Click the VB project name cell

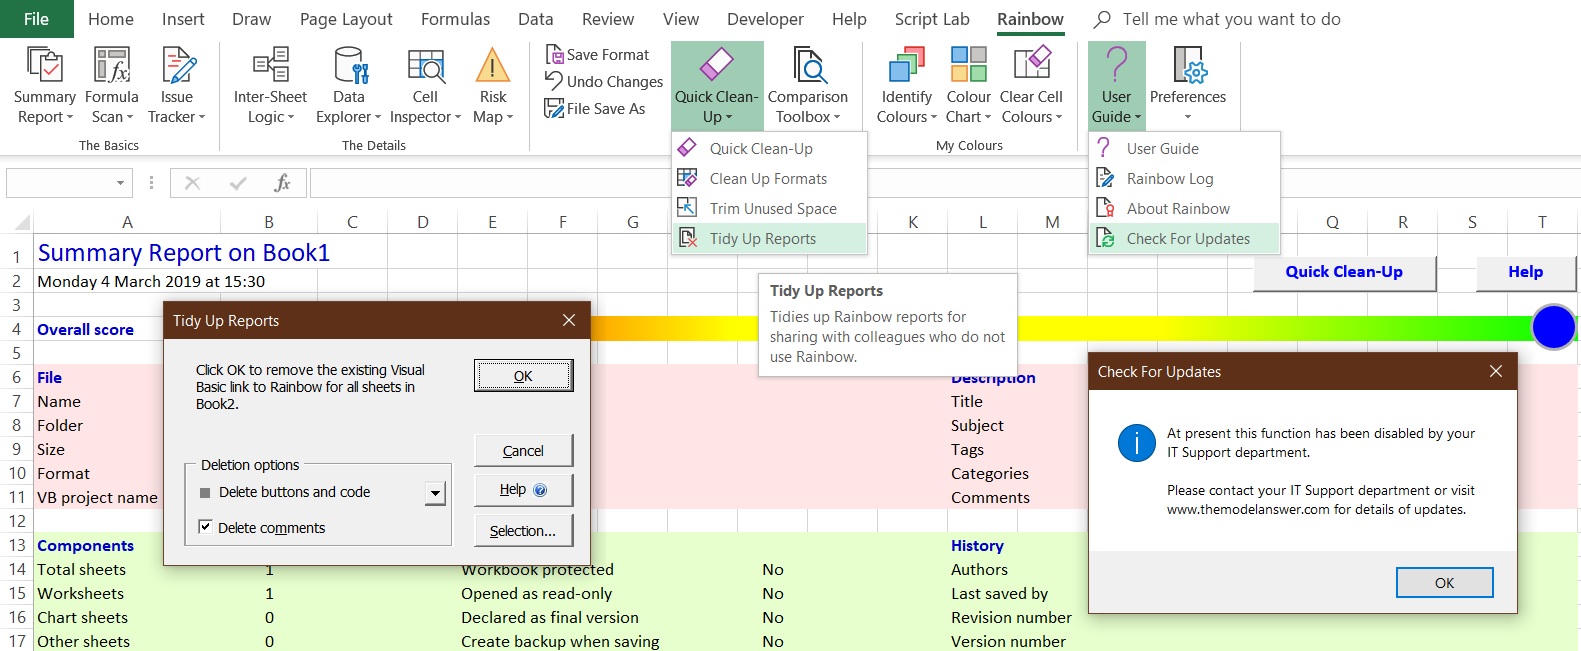pyautogui.click(x=97, y=497)
